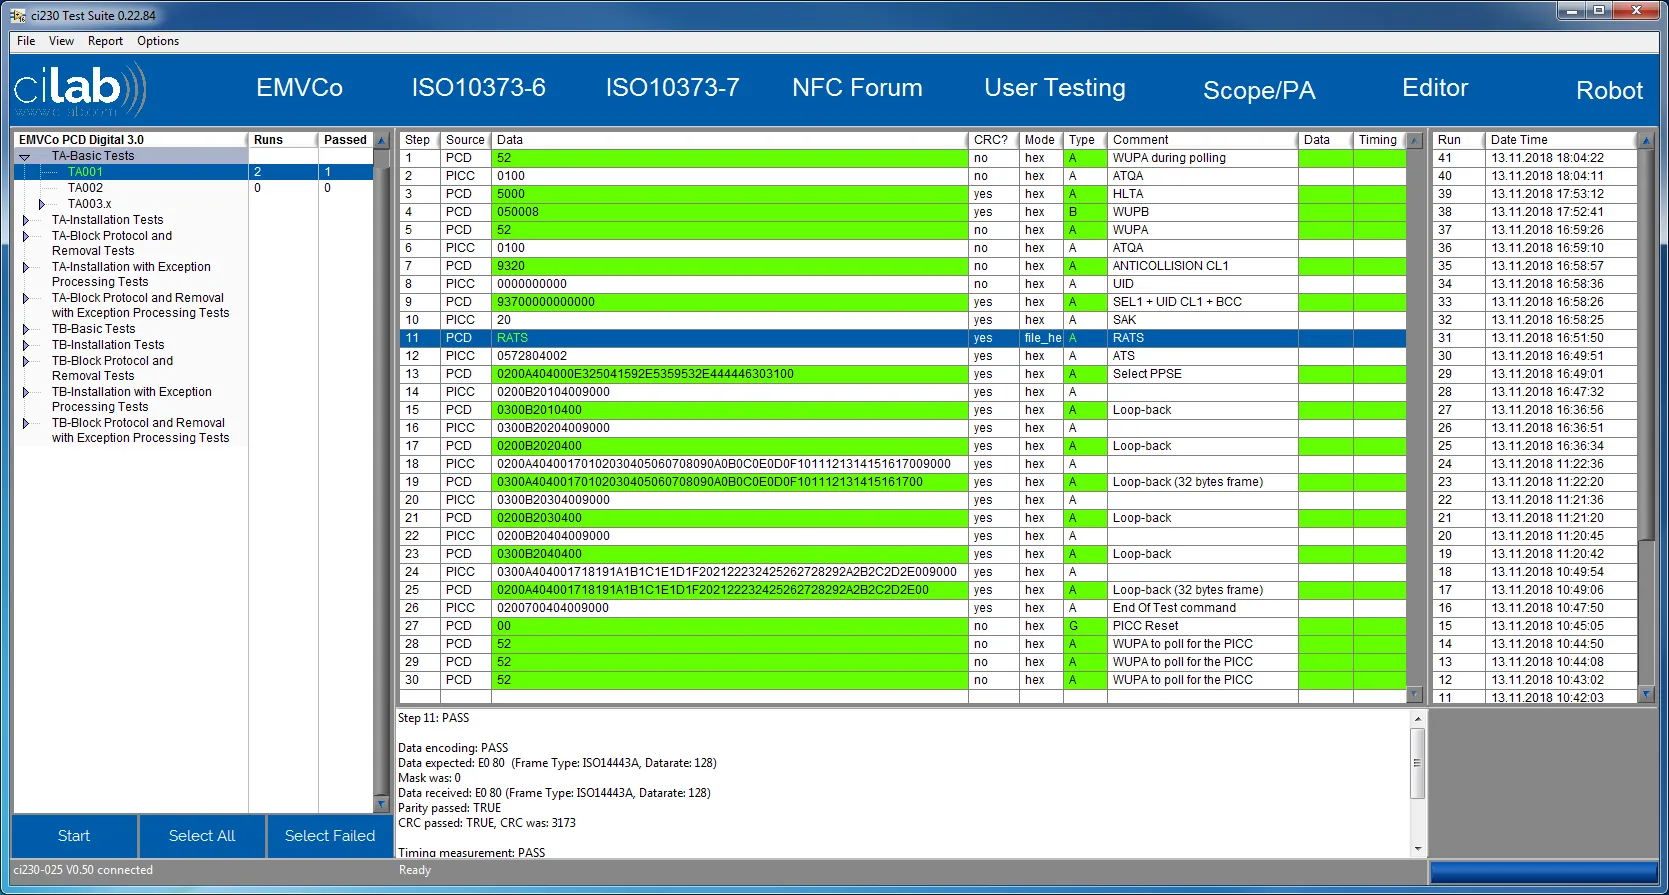Open the Editor tab
This screenshot has width=1669, height=895.
pyautogui.click(x=1435, y=88)
